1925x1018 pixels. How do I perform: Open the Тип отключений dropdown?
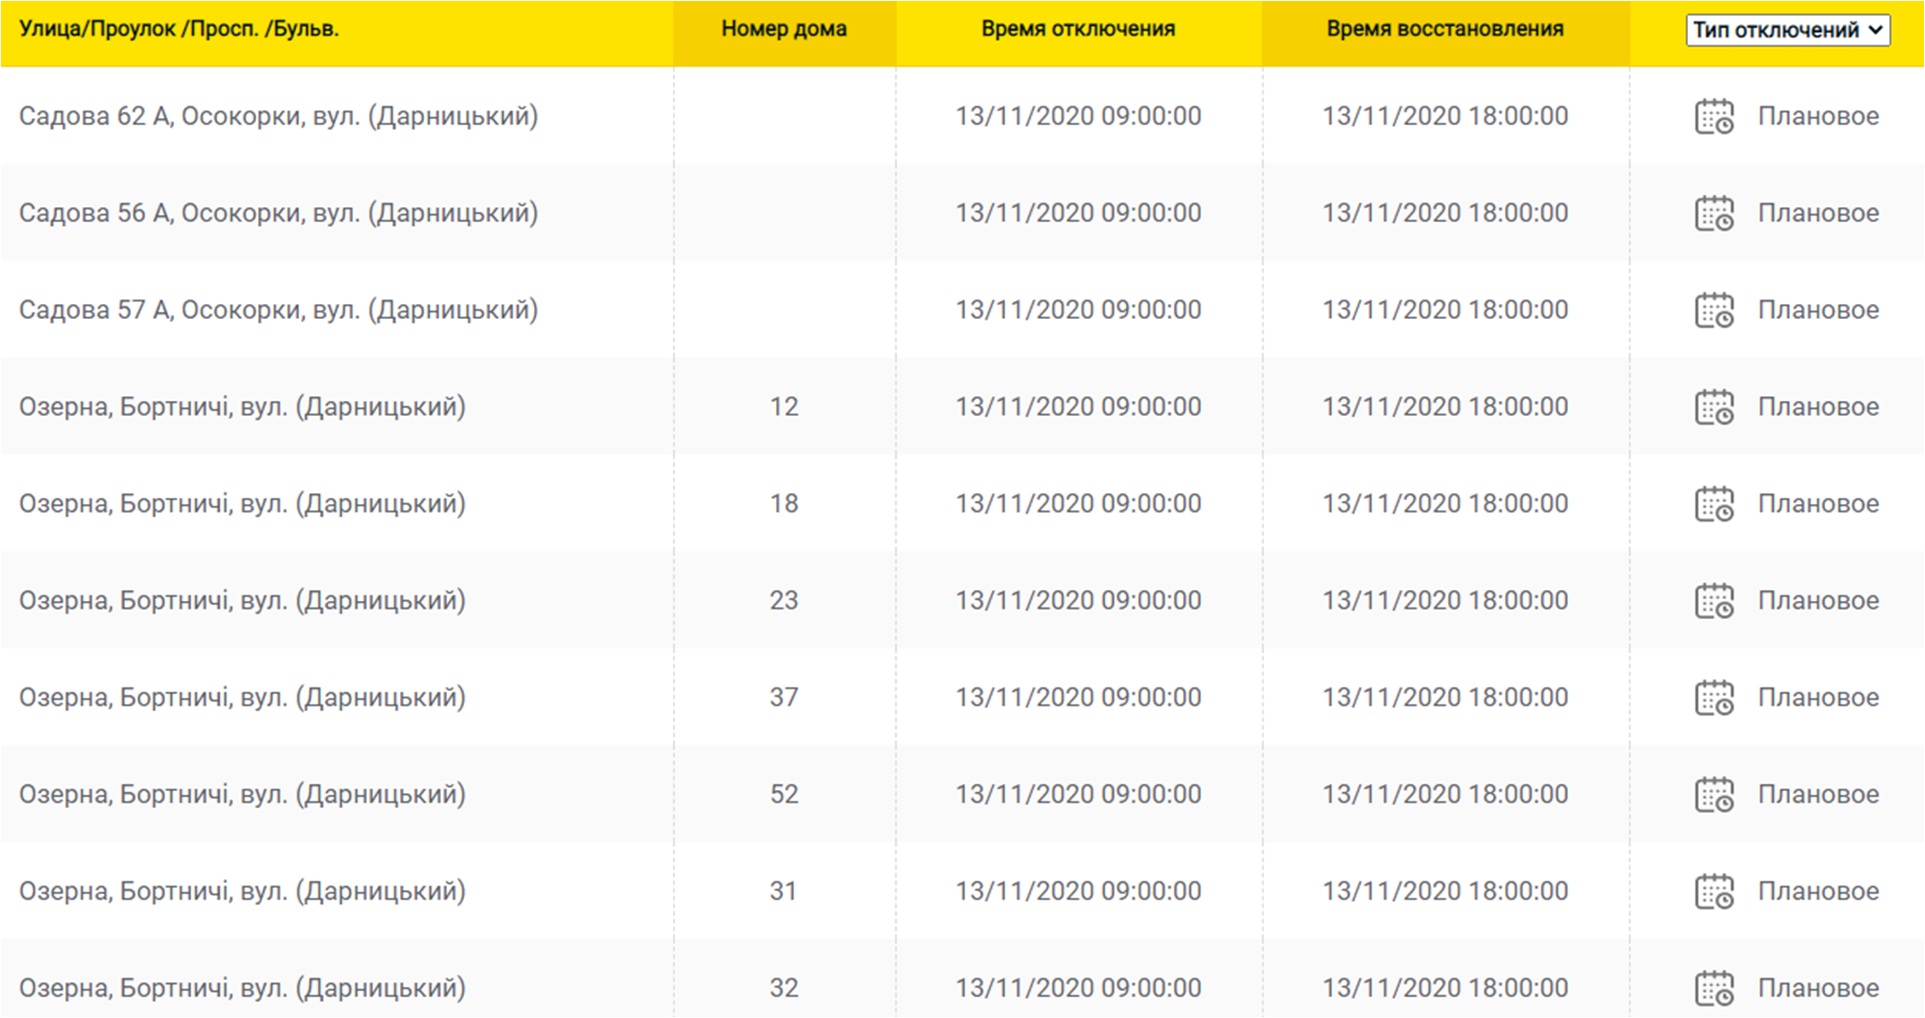(x=1787, y=30)
